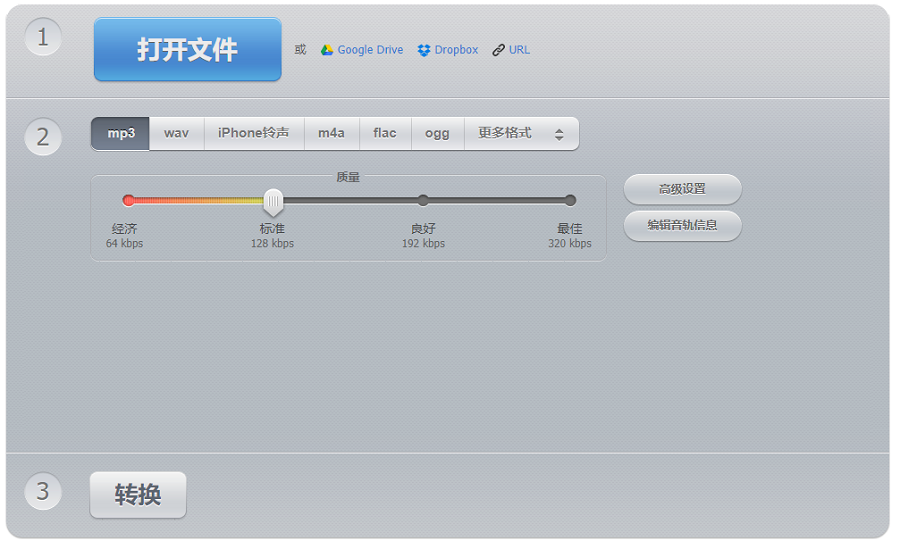Click the 打开文件 open file button

pyautogui.click(x=188, y=49)
